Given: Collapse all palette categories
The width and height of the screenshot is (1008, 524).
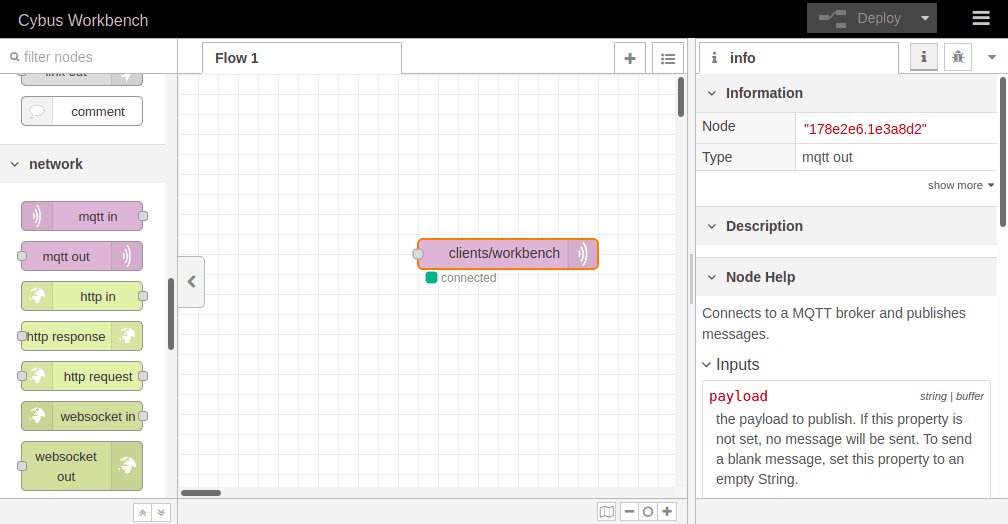Looking at the screenshot, I should point(142,512).
